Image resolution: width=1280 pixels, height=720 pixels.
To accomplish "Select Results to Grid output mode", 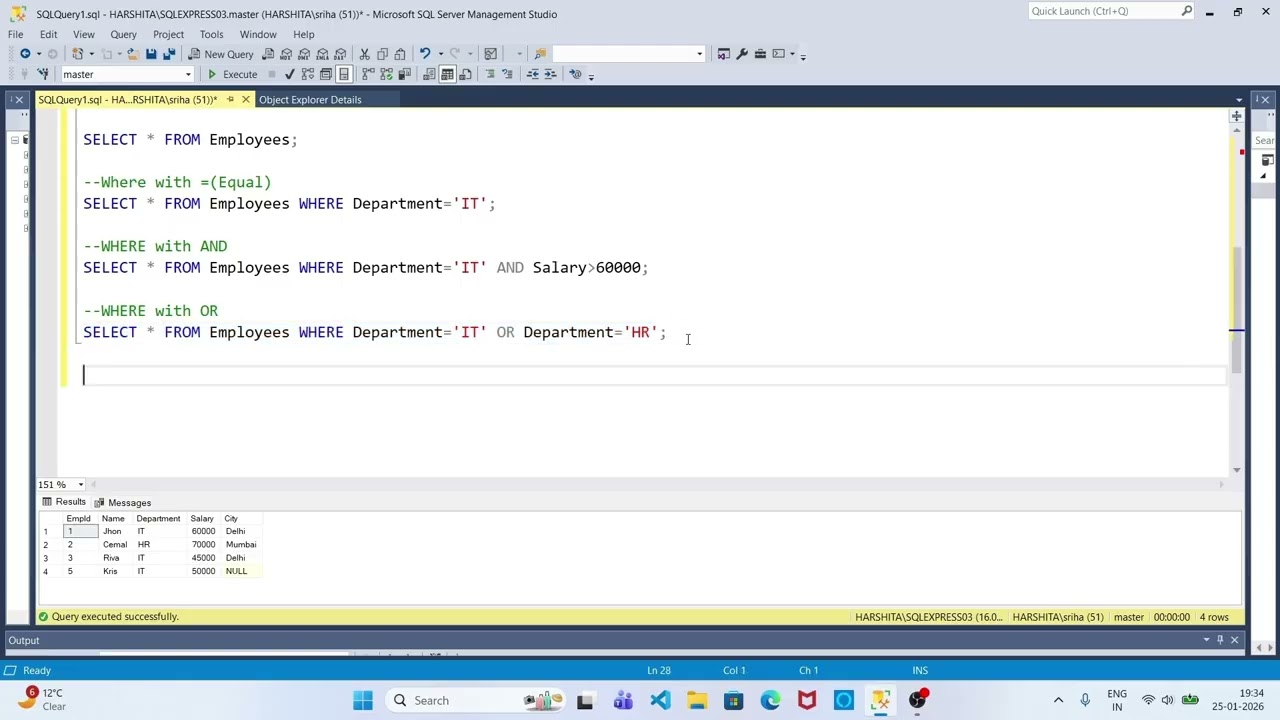I will [x=447, y=74].
